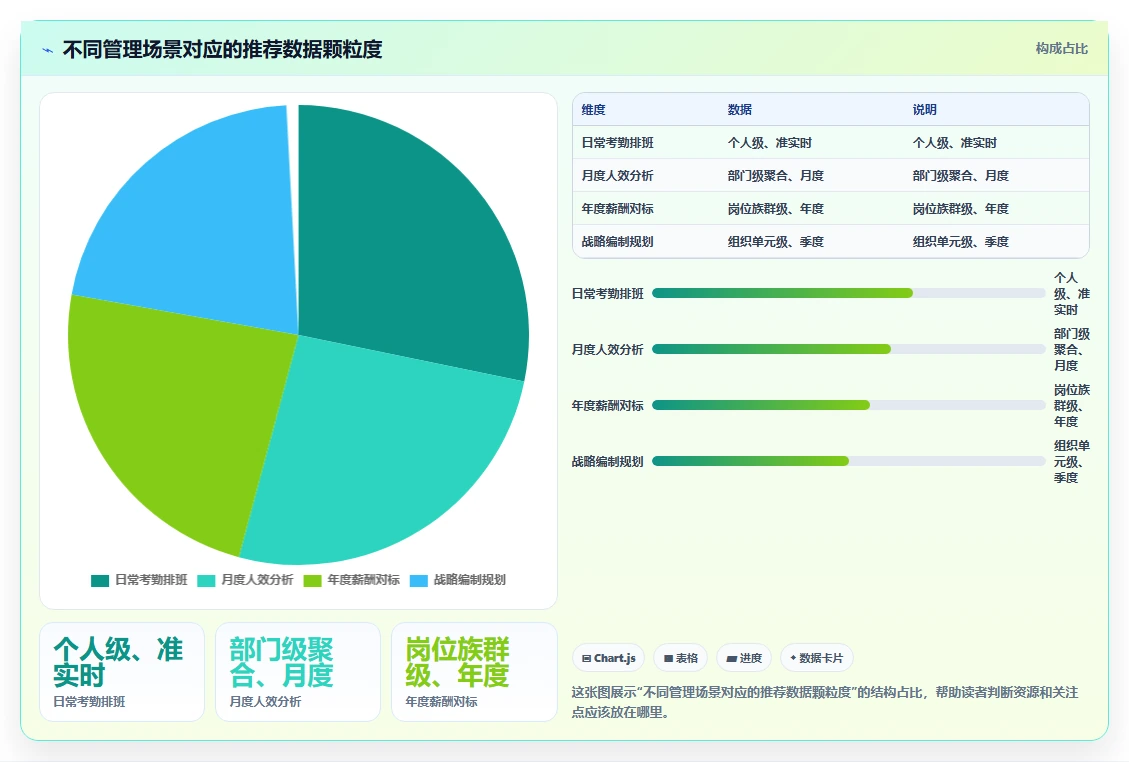Select the 月度人效分析 table row label

[617, 176]
